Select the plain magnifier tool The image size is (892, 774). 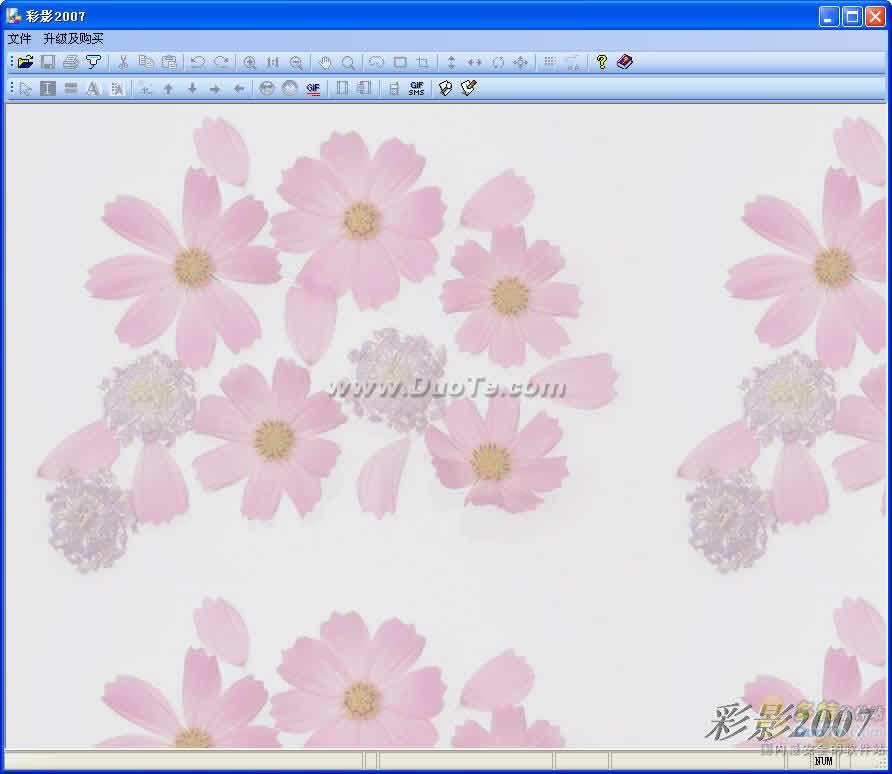(348, 63)
